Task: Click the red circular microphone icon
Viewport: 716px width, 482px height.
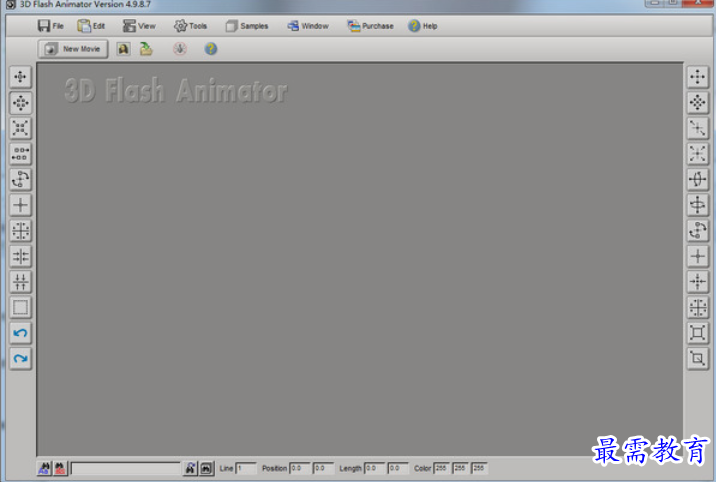Action: point(180,49)
